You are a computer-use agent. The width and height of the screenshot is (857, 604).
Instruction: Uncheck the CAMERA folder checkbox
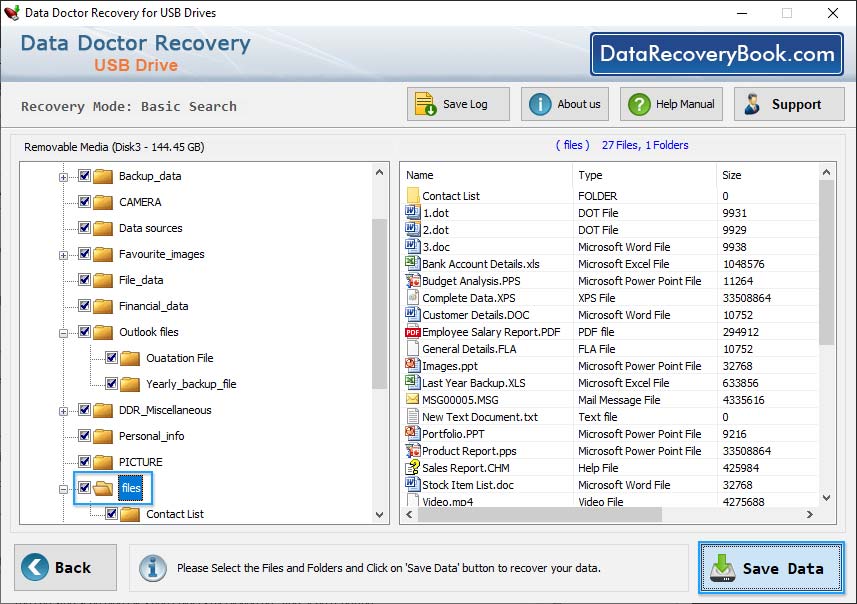(x=84, y=202)
